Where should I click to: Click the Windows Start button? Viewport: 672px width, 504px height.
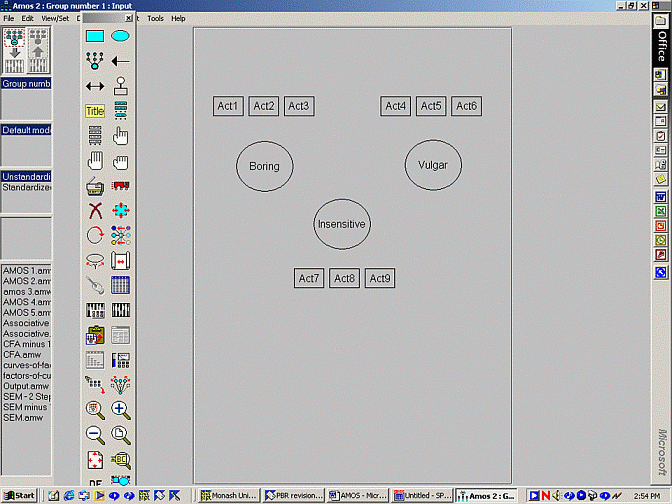(19, 496)
